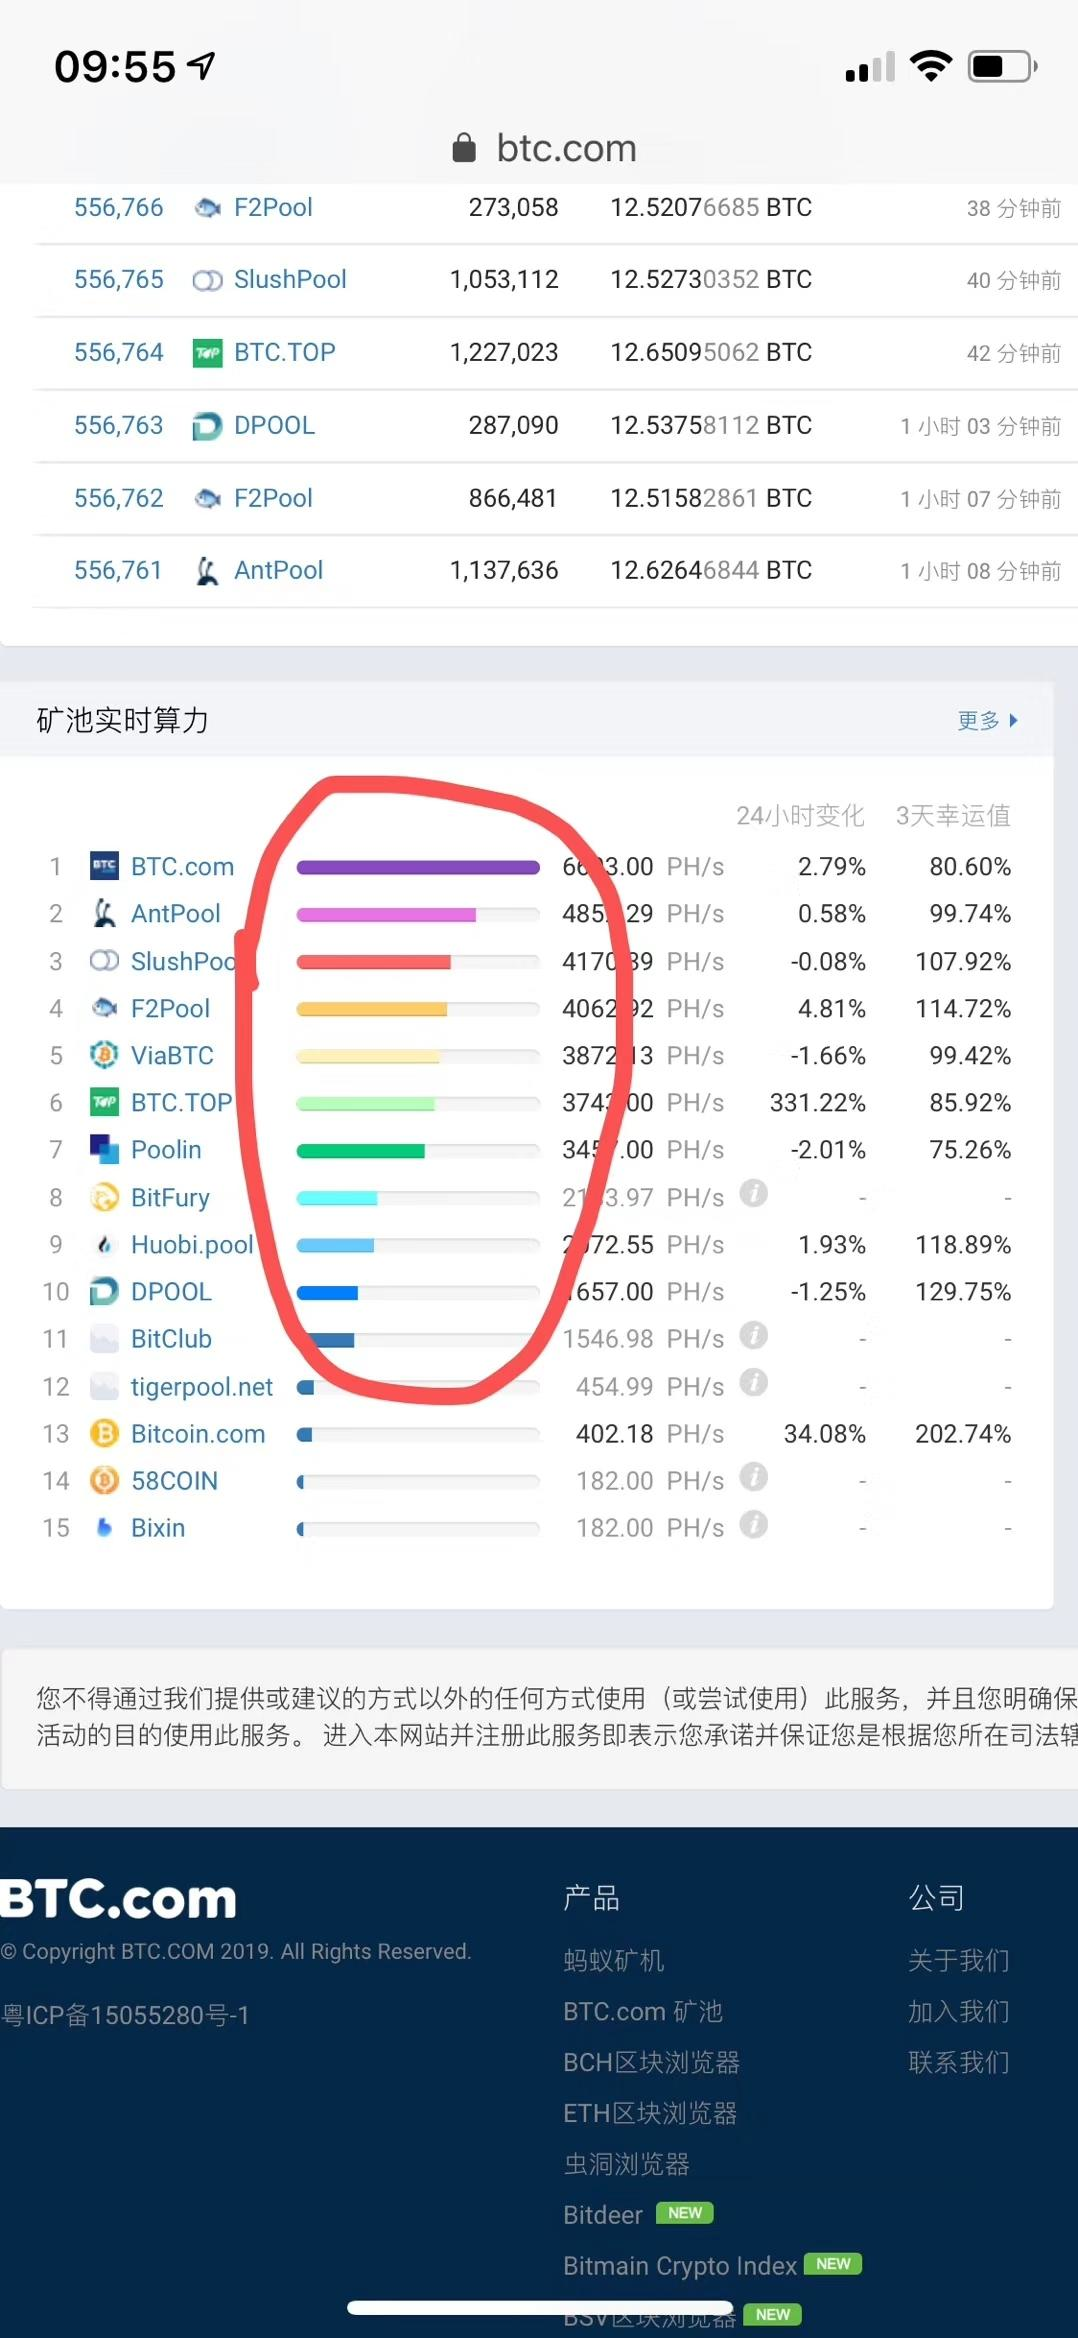Click 关于我们 under the company section
Image resolution: width=1078 pixels, height=2338 pixels.
(x=958, y=1960)
